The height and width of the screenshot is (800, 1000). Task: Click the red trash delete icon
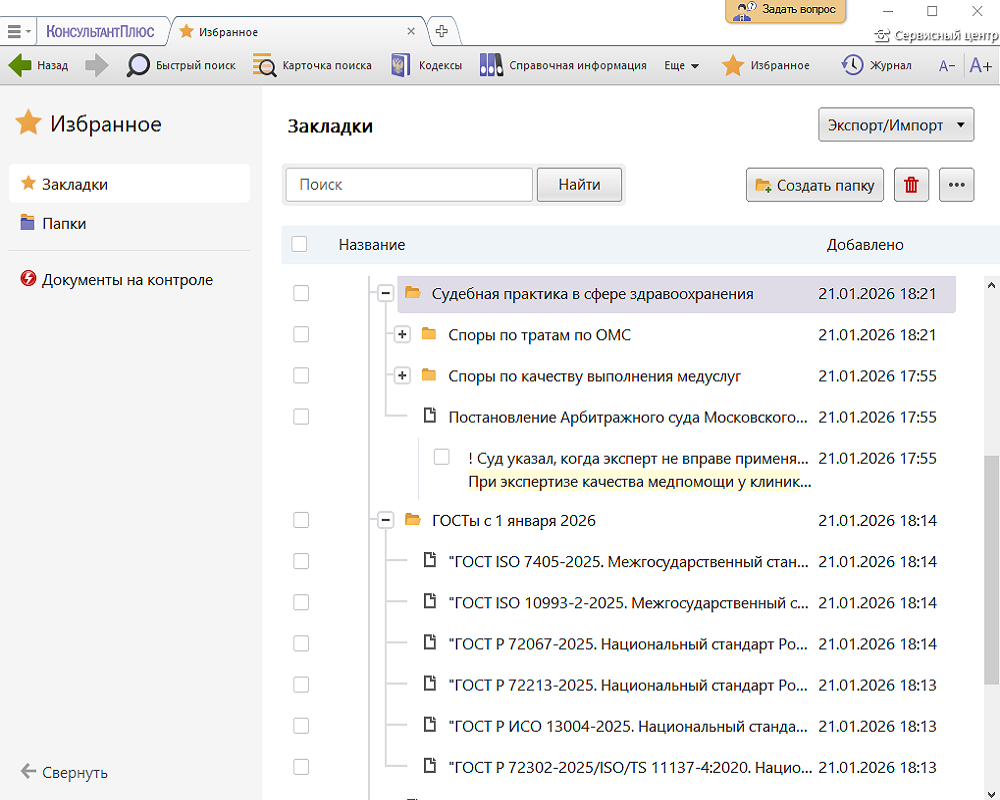[x=911, y=185]
